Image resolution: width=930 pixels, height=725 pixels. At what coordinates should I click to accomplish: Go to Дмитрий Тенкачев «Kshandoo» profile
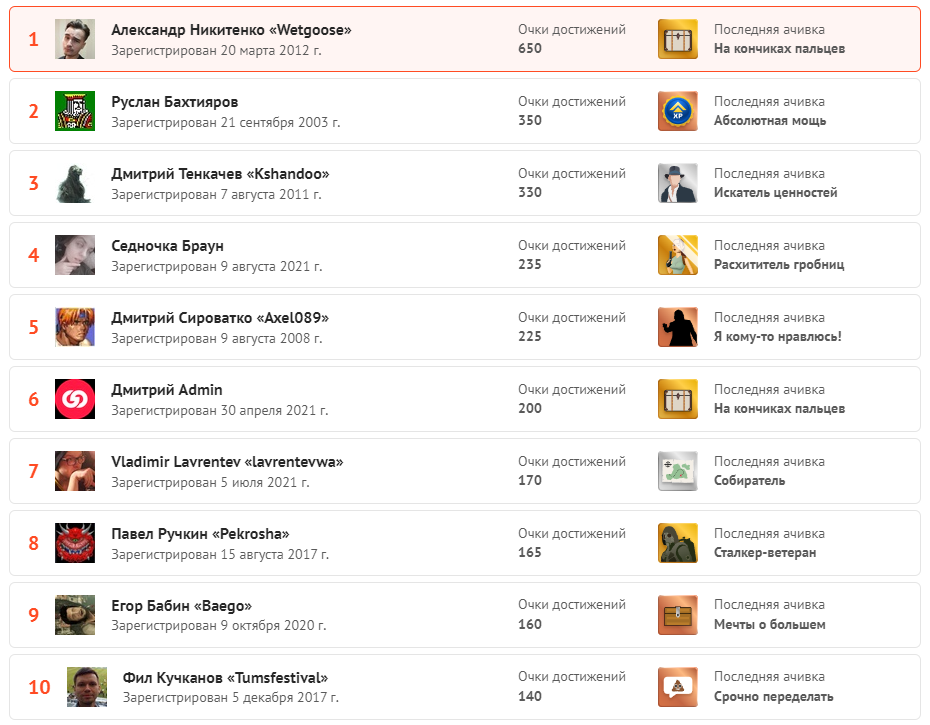(x=221, y=174)
